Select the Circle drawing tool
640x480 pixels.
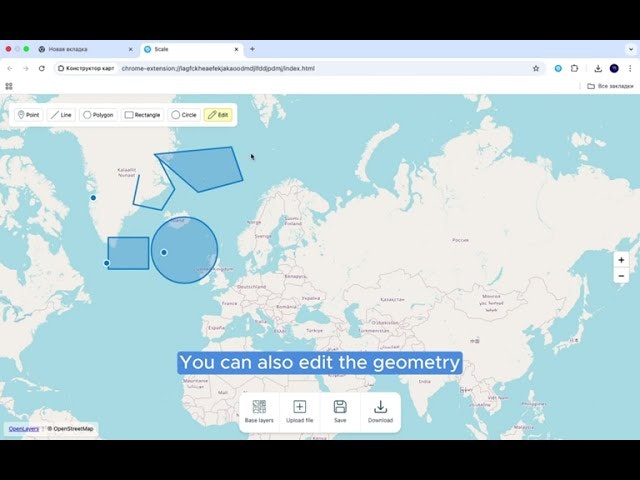click(x=184, y=115)
